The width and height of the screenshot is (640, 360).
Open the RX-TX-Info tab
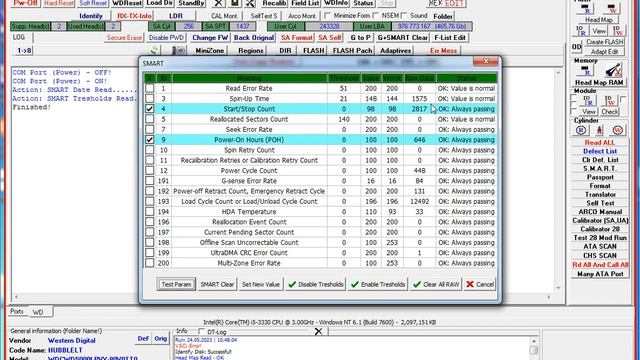coord(134,16)
